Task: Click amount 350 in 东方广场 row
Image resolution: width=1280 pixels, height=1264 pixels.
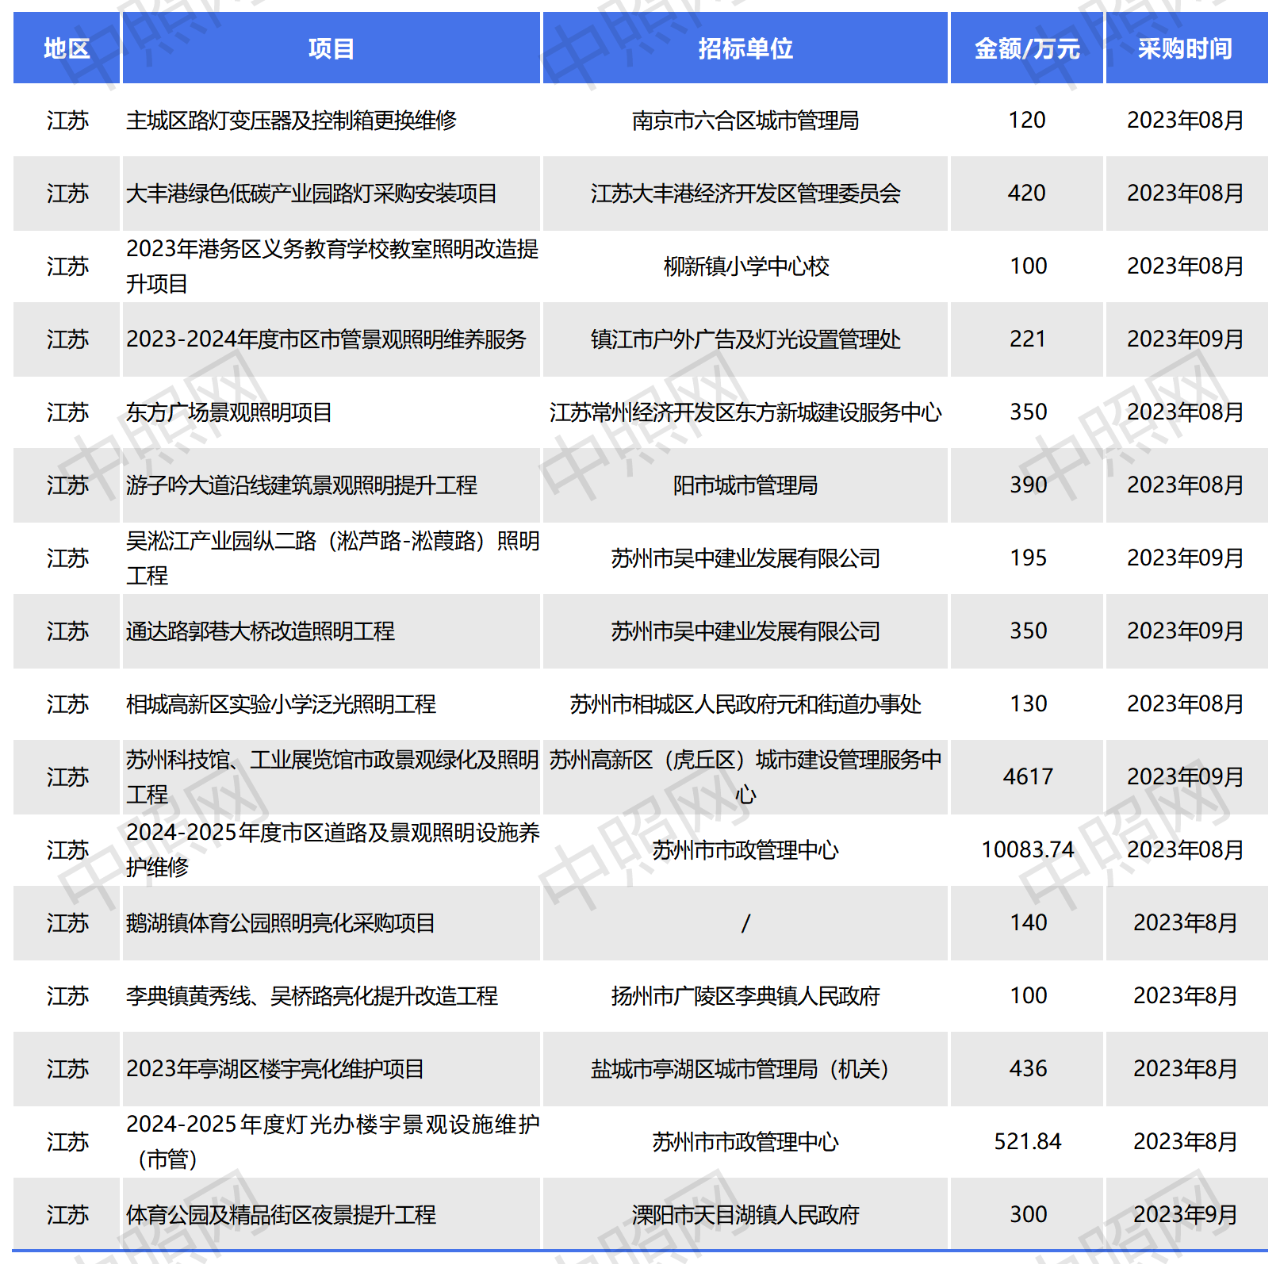Action: 1028,412
